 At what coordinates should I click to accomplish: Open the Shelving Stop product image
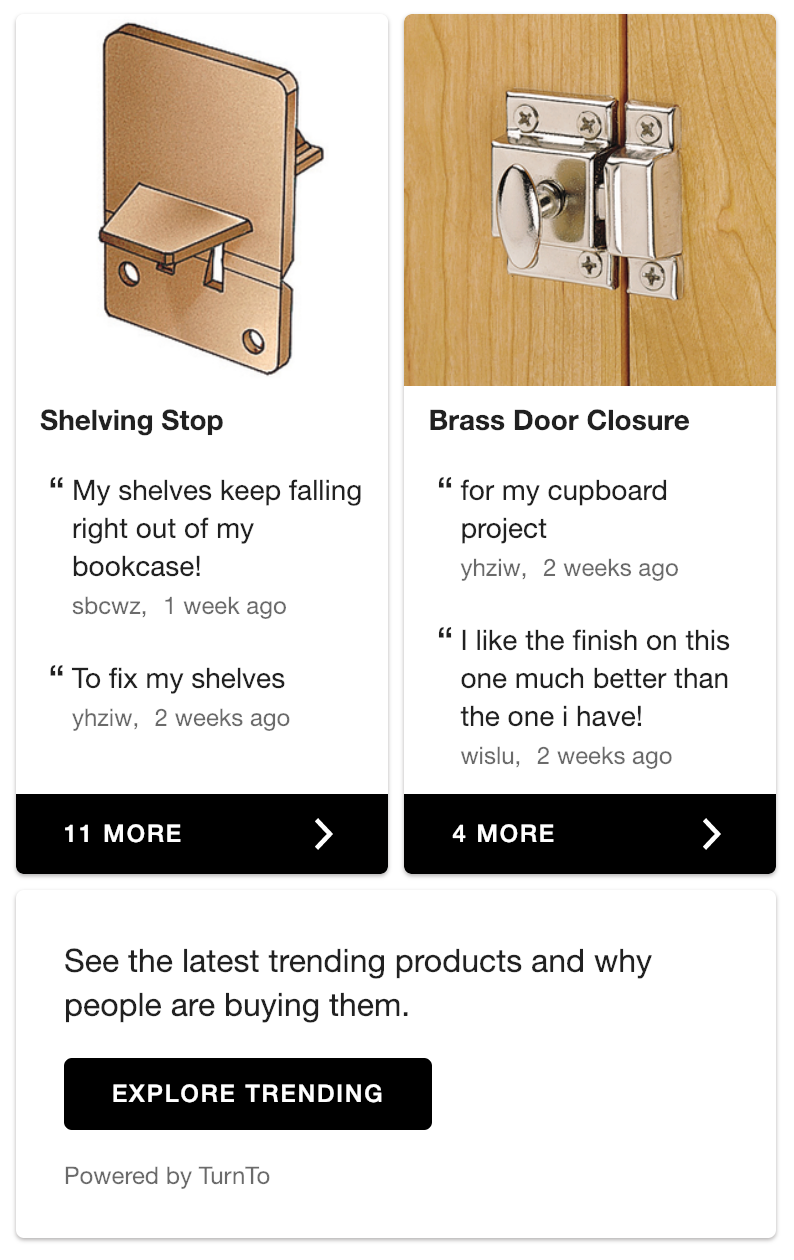(202, 200)
